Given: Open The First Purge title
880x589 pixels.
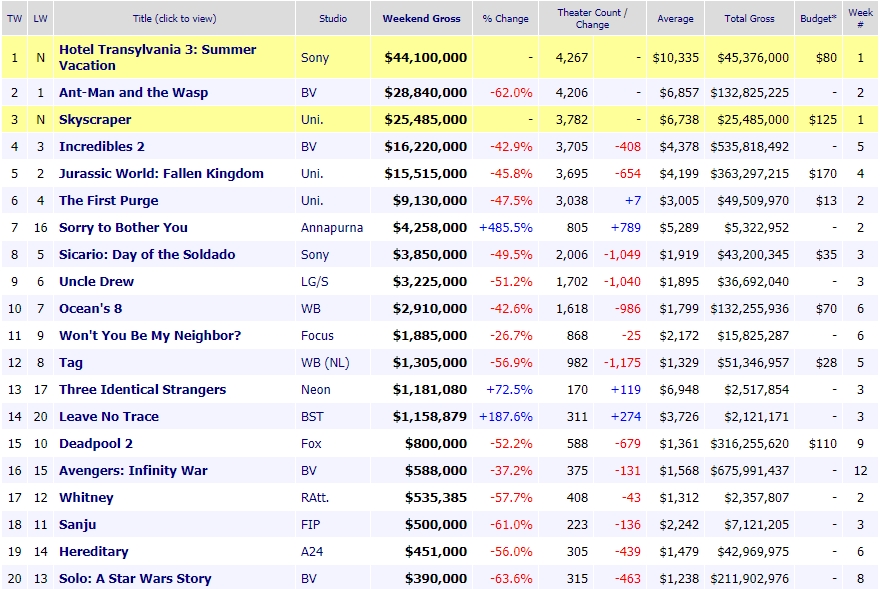Looking at the screenshot, I should tap(108, 200).
